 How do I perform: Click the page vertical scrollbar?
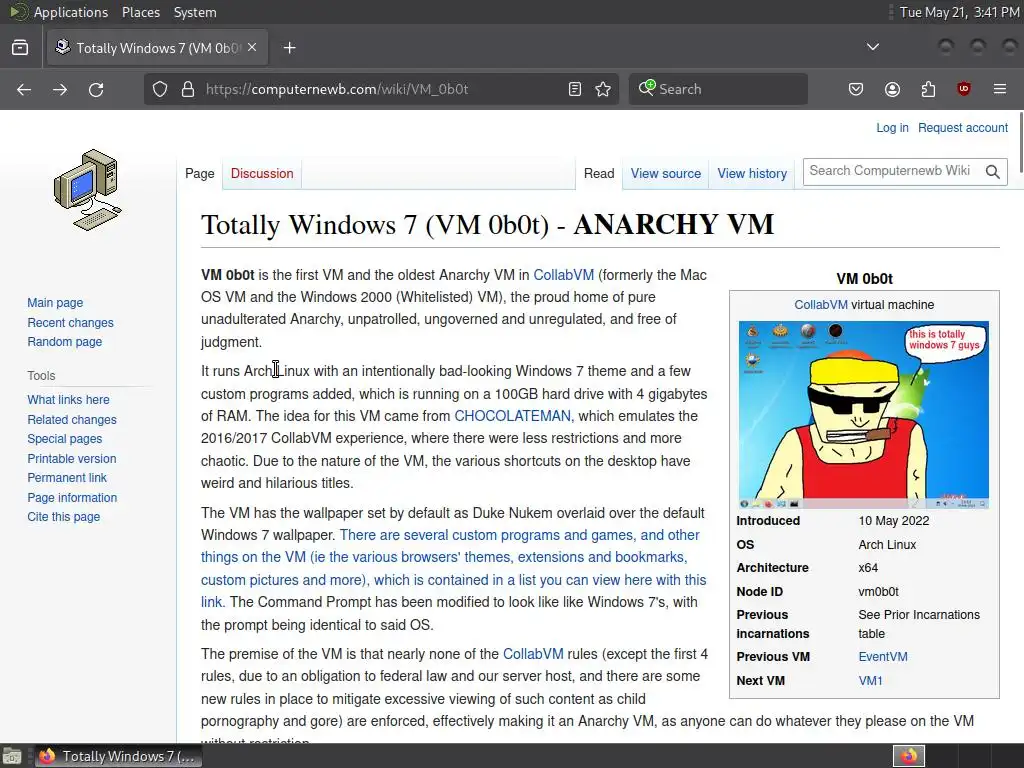point(1019,144)
